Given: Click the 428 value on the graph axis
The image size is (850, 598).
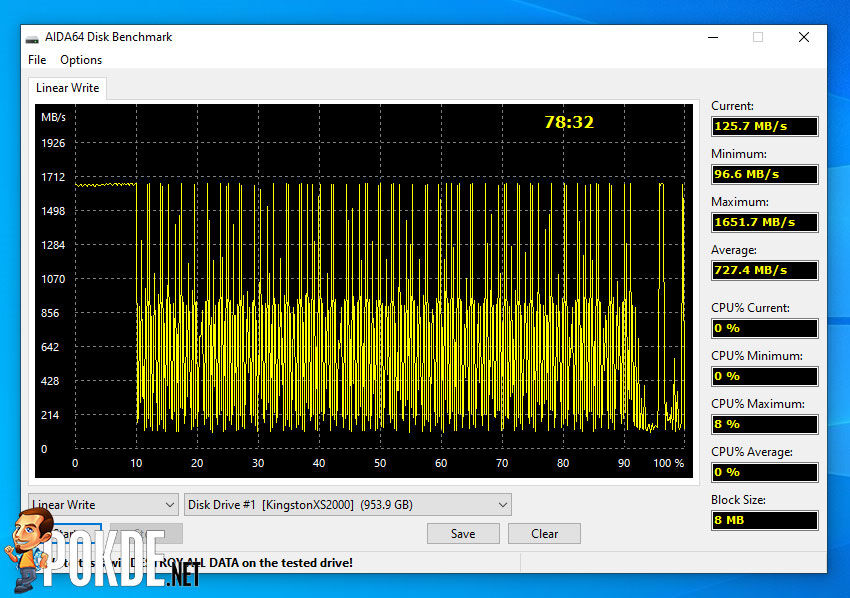Looking at the screenshot, I should click(50, 381).
